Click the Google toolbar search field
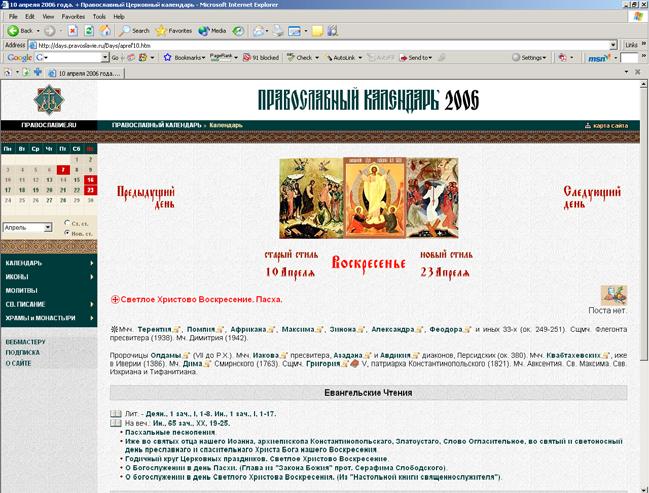 pyautogui.click(x=68, y=58)
